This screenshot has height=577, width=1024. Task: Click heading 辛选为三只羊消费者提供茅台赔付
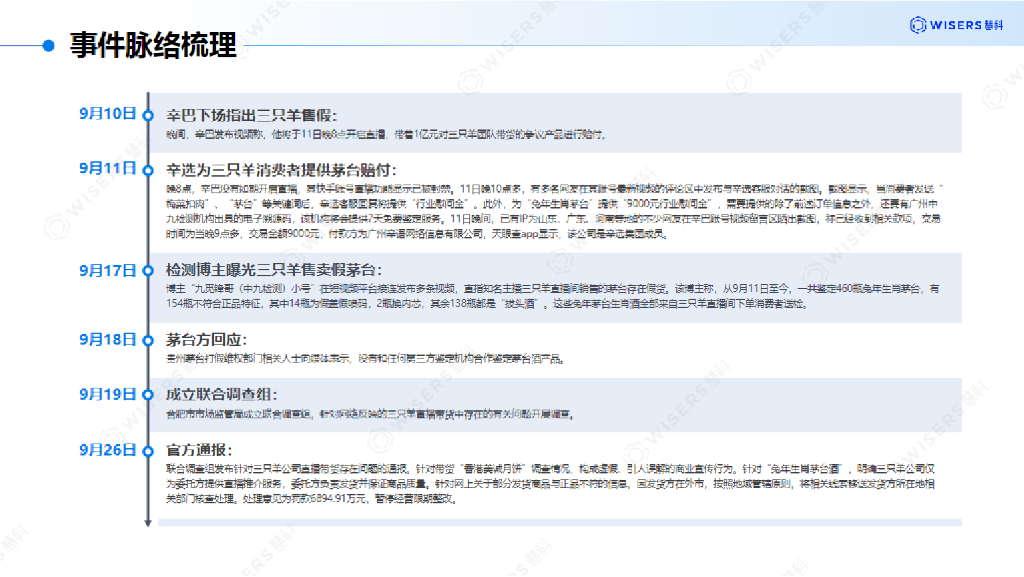click(x=281, y=170)
